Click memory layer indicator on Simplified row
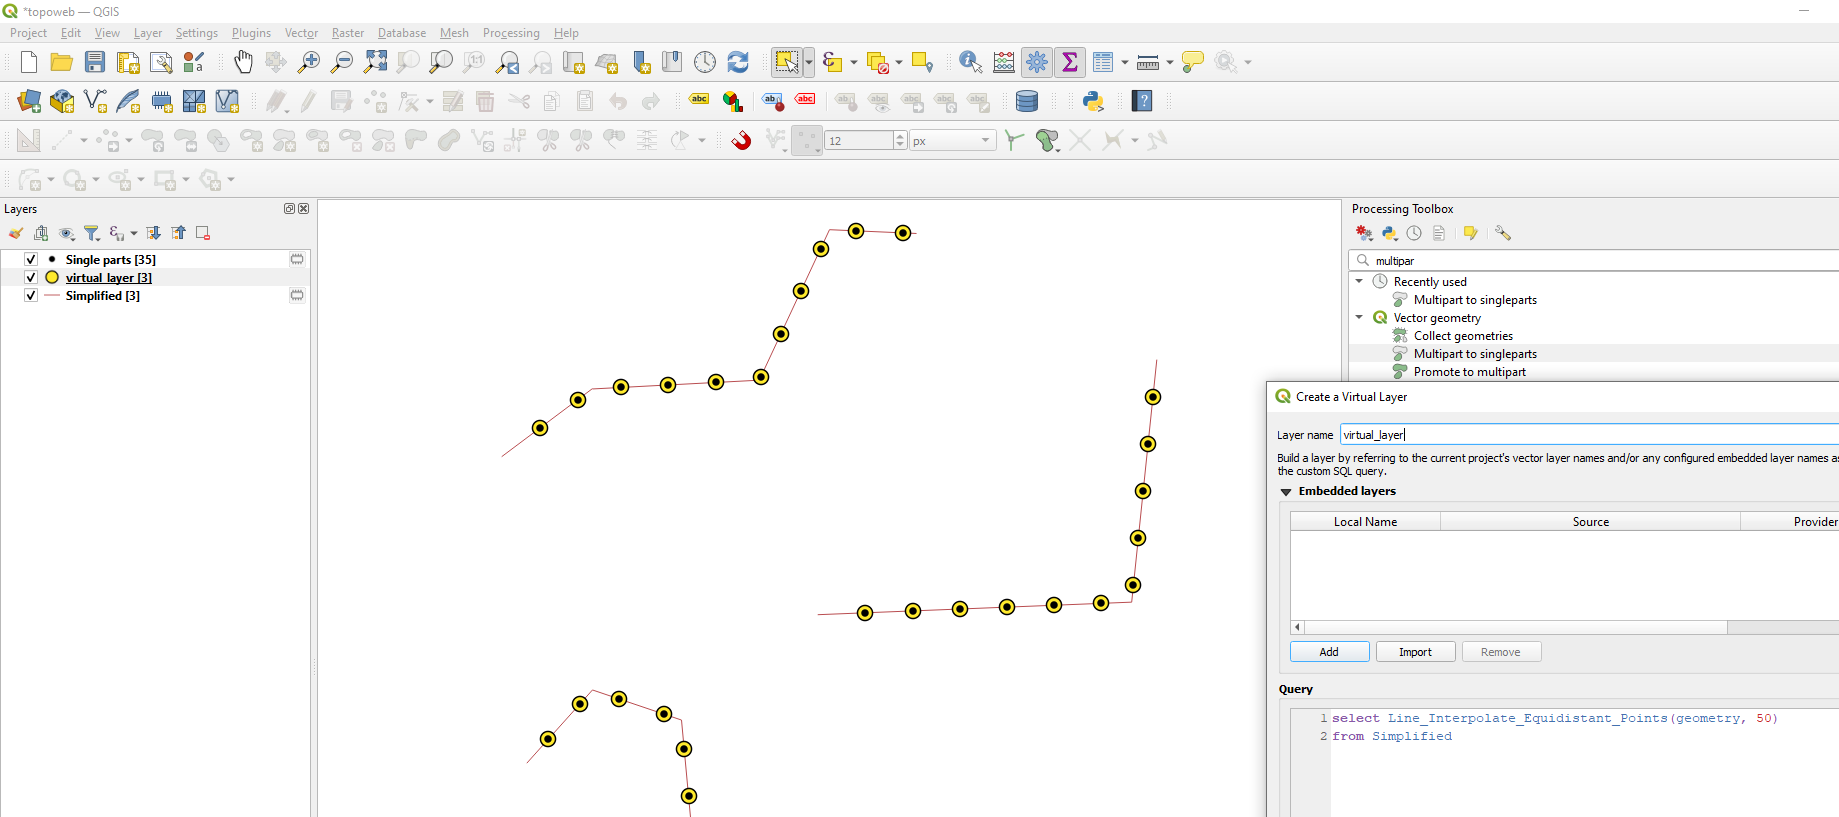The image size is (1839, 817). 297,295
